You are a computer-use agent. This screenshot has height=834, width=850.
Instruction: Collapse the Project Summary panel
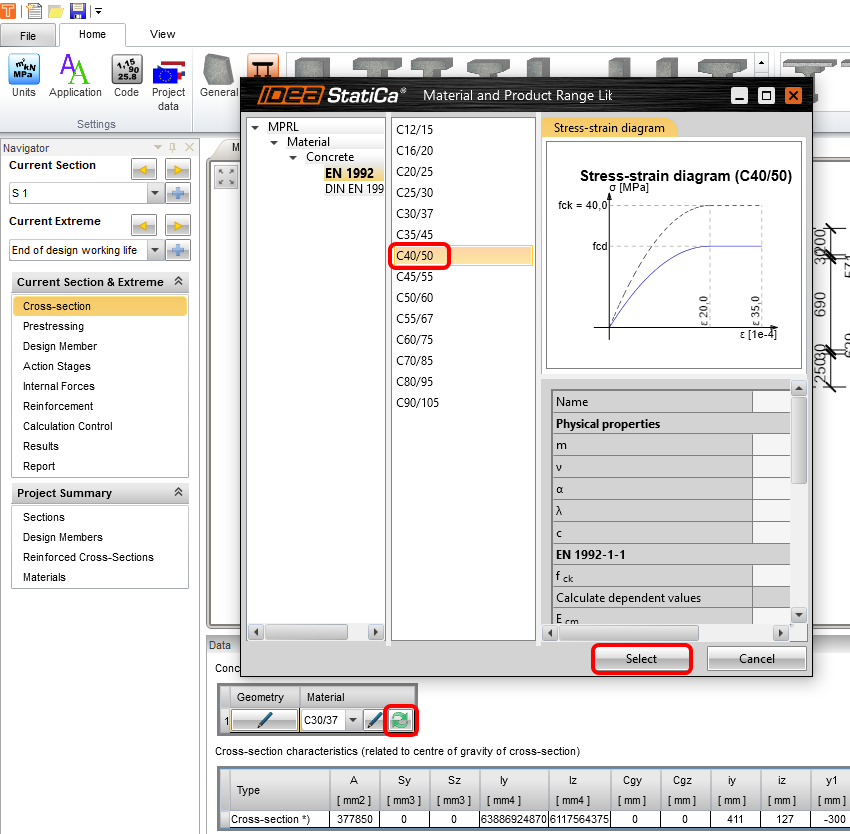click(178, 493)
